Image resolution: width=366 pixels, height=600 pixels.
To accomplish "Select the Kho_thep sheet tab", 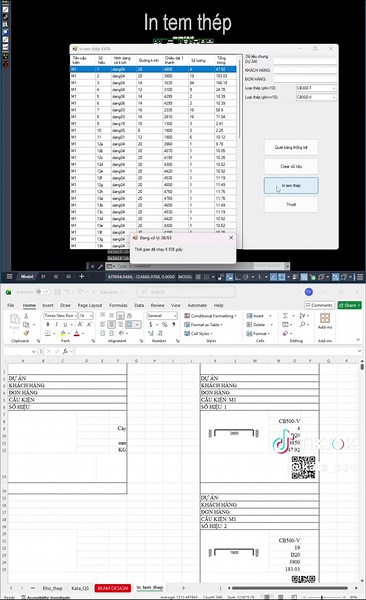I will (x=52, y=588).
